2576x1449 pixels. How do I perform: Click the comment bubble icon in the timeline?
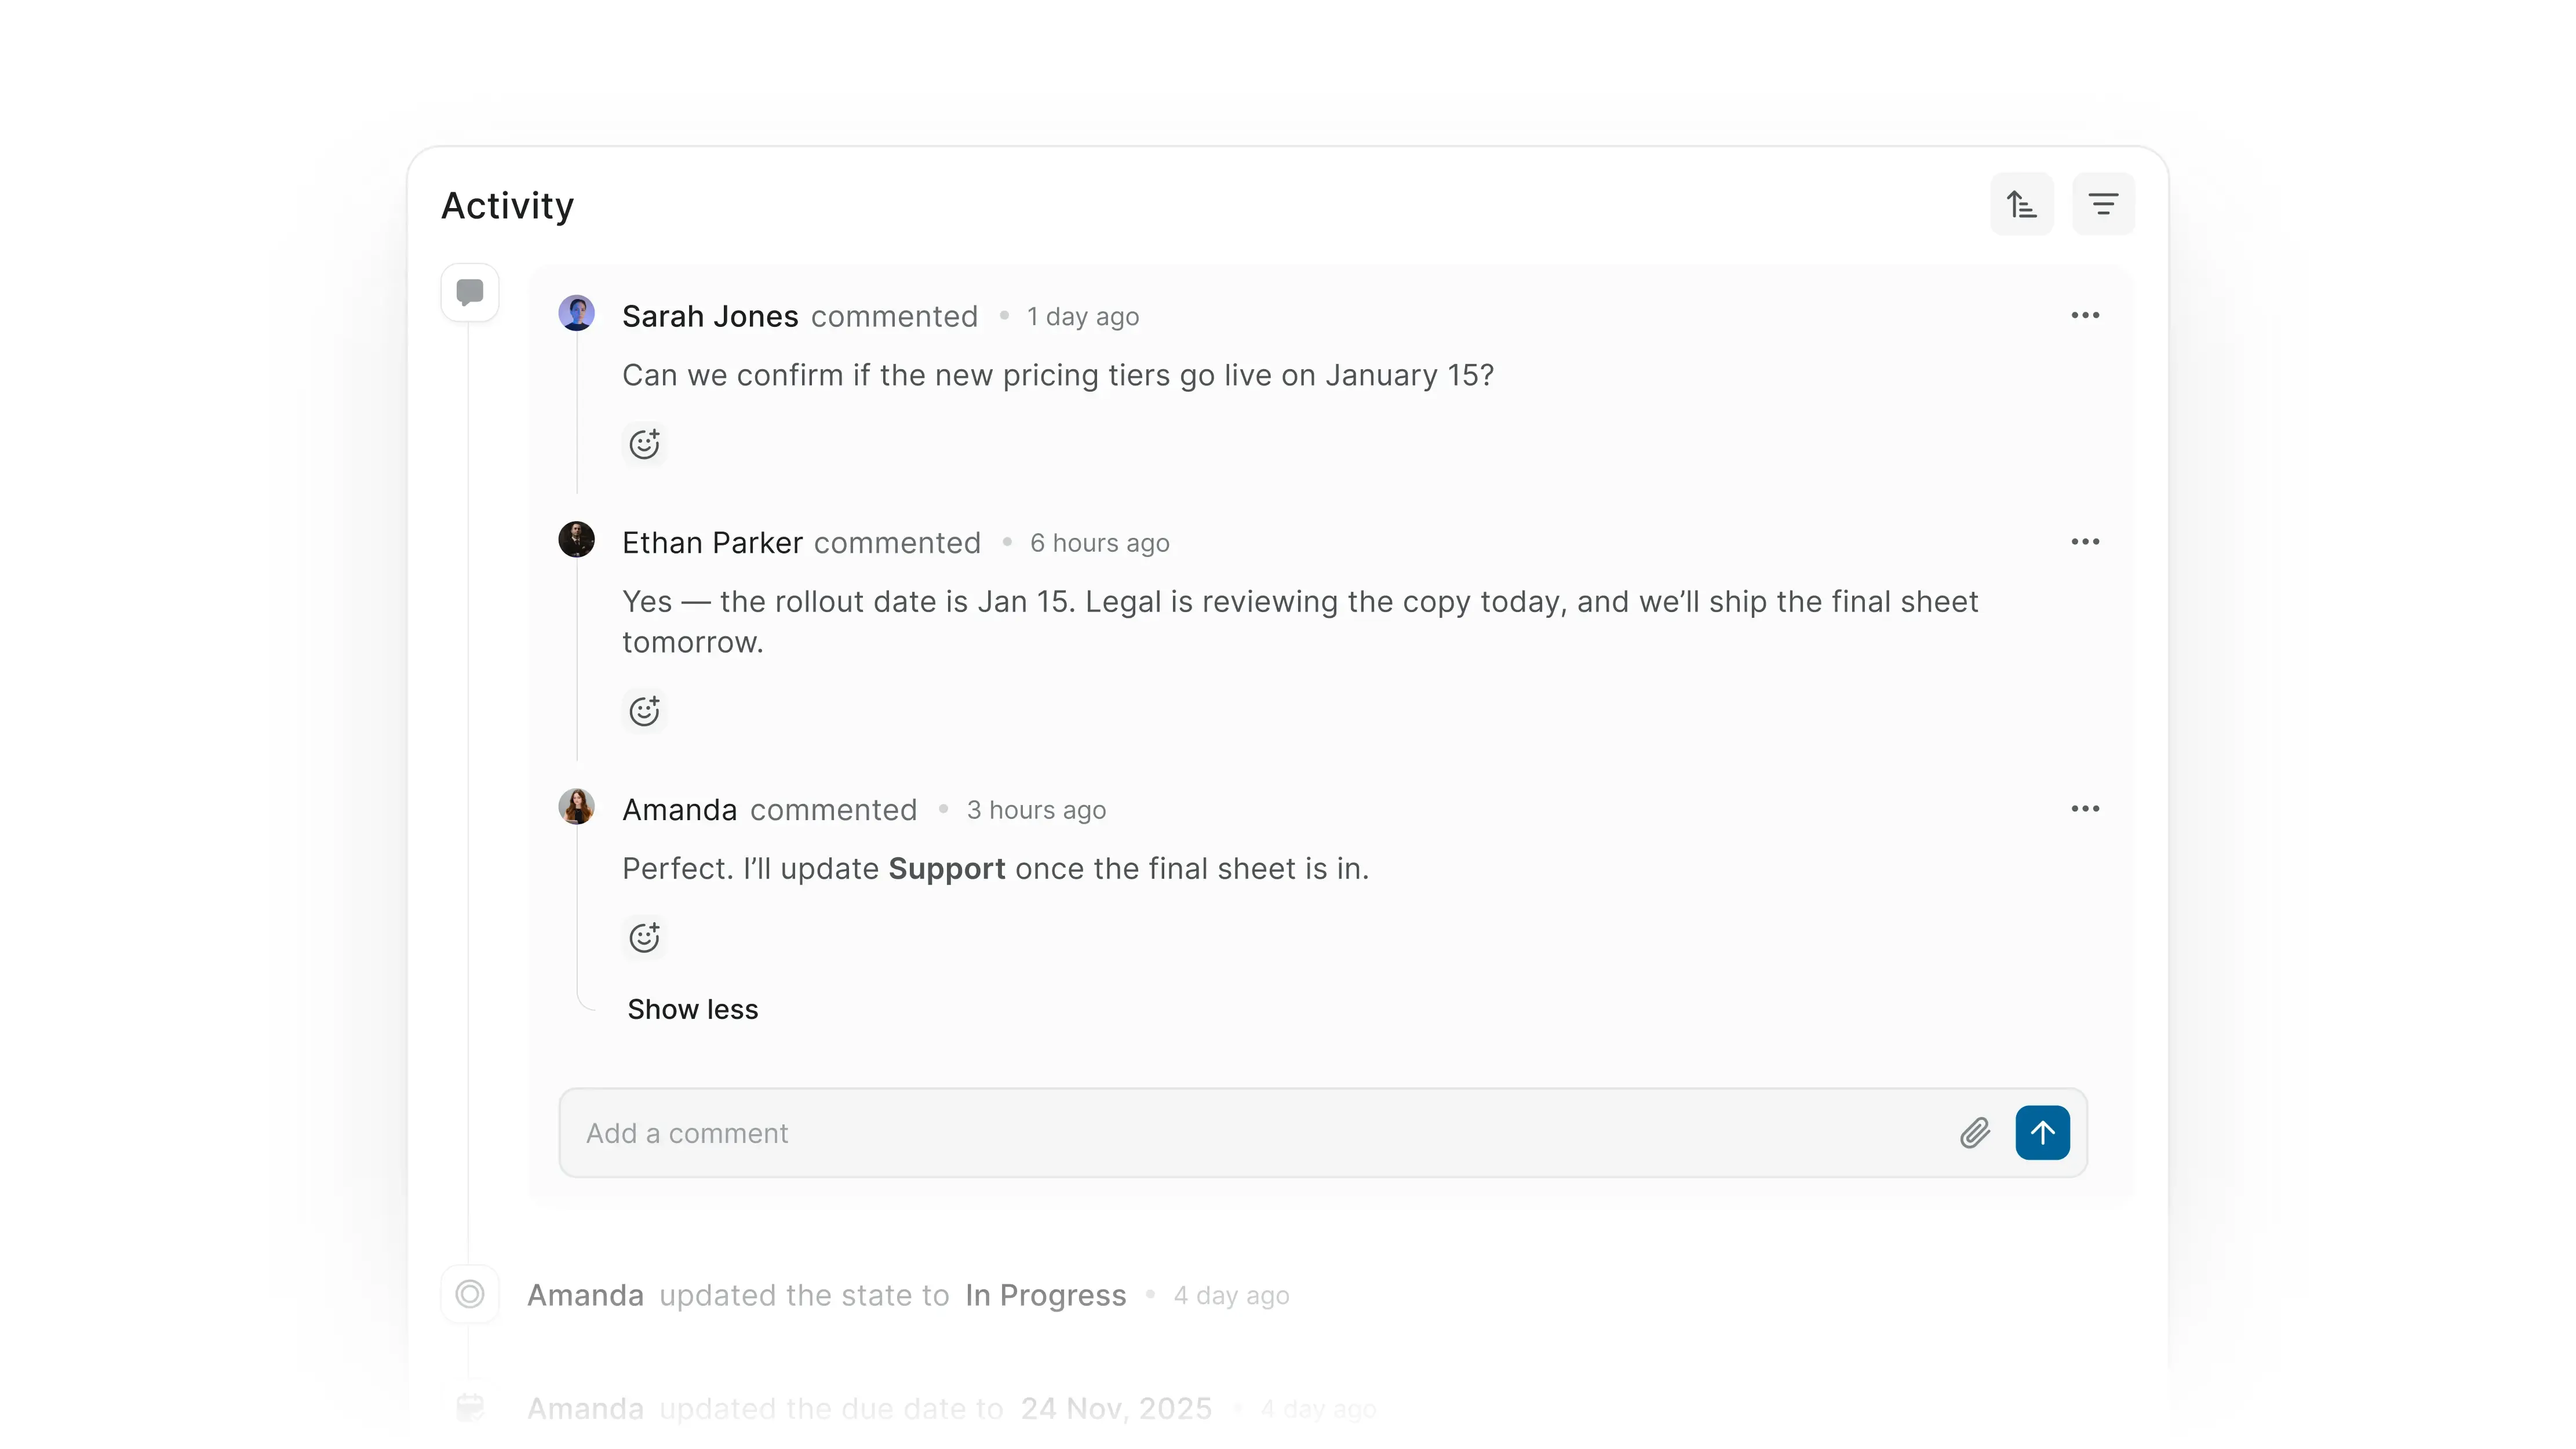469,292
